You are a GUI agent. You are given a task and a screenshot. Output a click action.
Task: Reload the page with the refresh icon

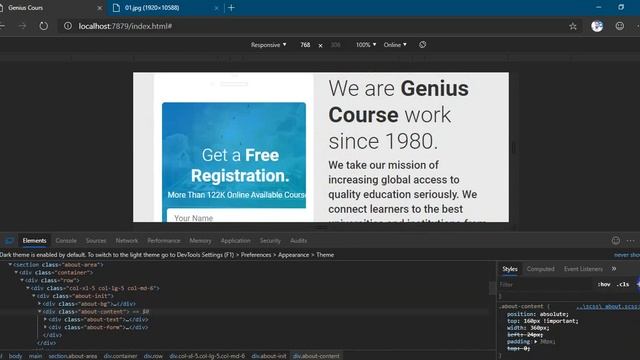pos(43,26)
